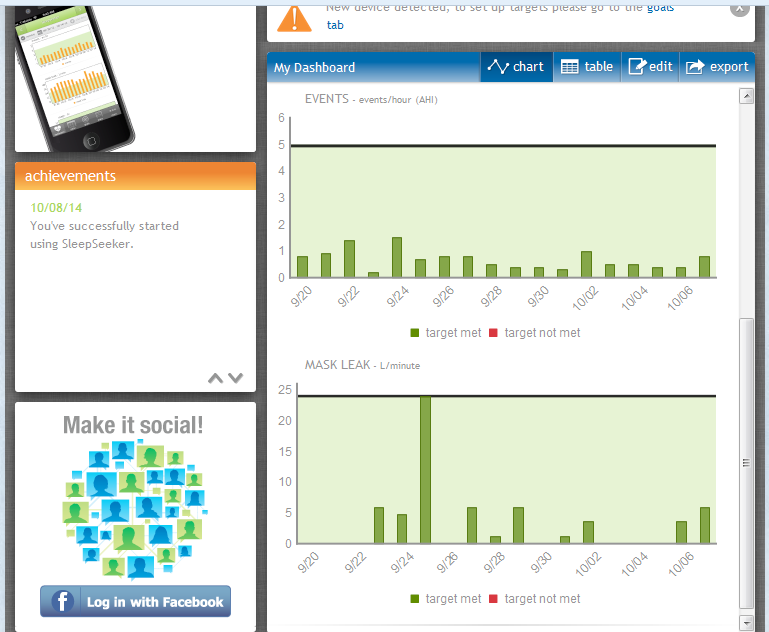The height and width of the screenshot is (632, 769).
Task: Switch dashboard to chart view
Action: pyautogui.click(x=516, y=67)
